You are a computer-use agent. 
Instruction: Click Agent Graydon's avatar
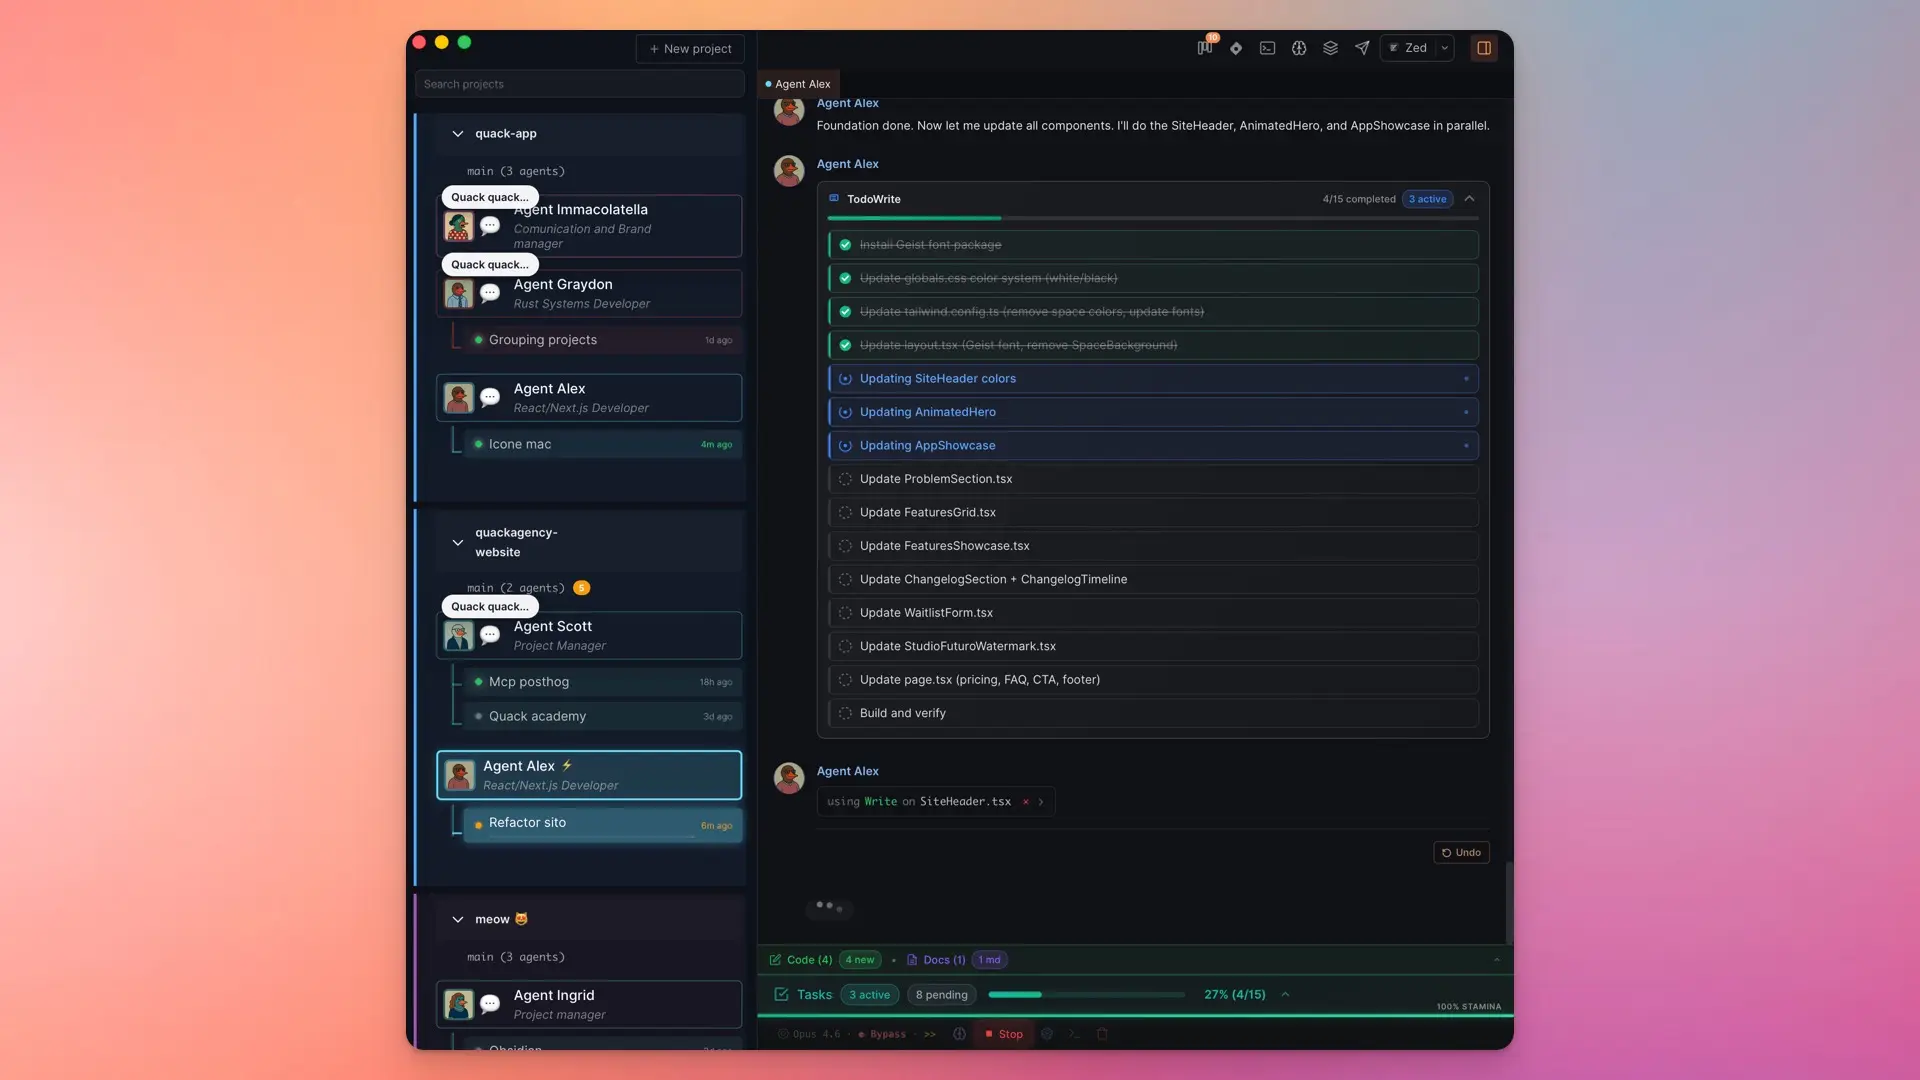pos(458,294)
